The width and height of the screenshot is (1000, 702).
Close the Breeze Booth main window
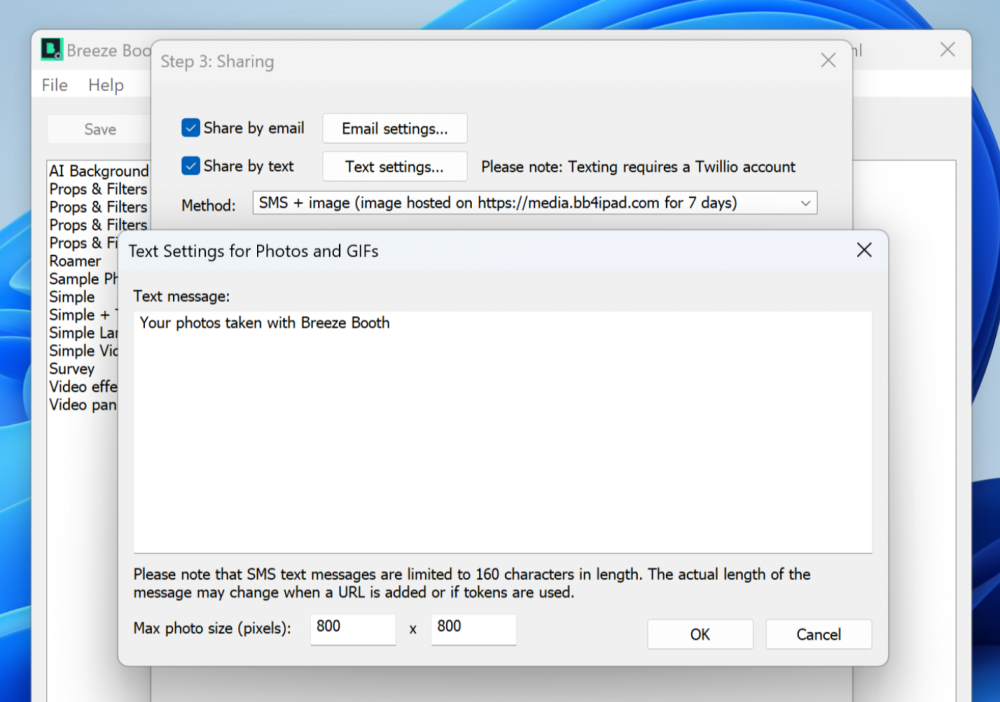point(948,50)
